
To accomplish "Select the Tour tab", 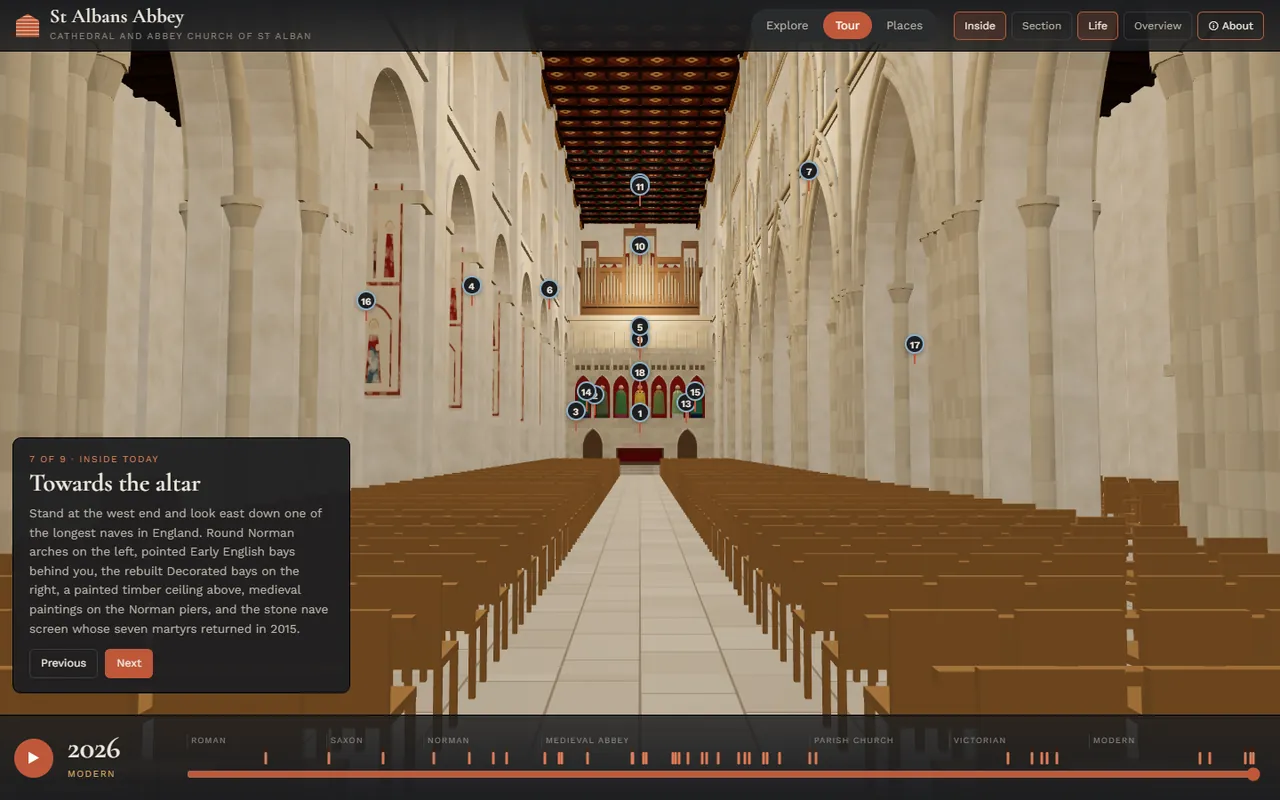I will coord(848,26).
